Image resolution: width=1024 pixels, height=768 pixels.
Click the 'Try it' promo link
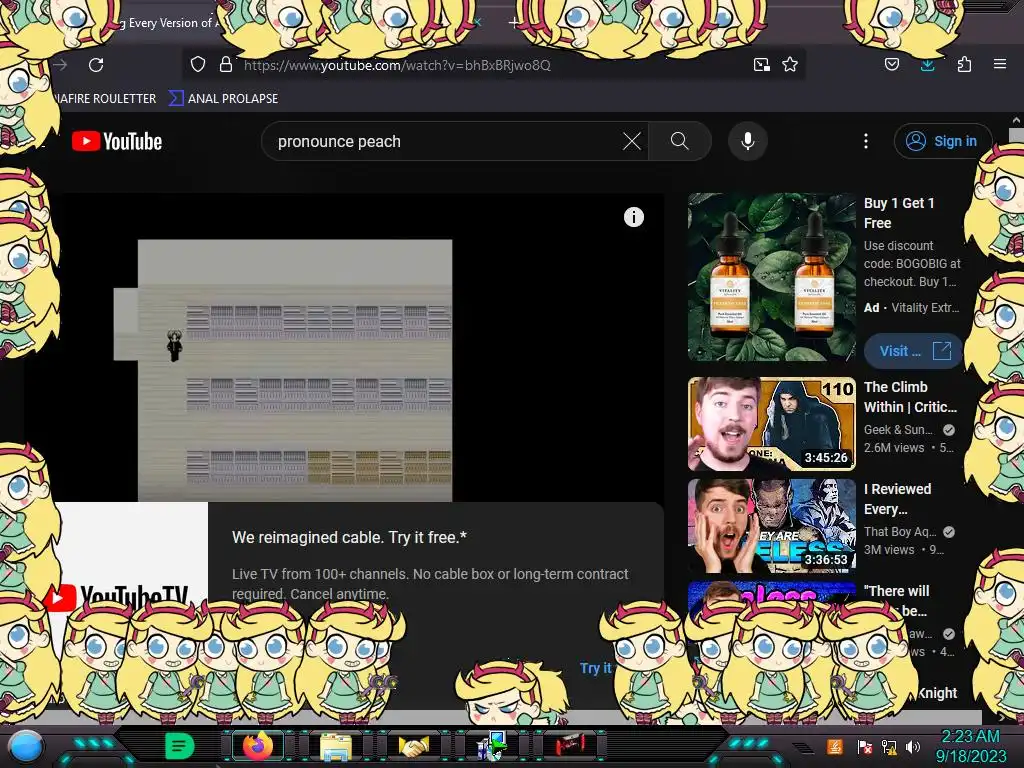pos(595,667)
